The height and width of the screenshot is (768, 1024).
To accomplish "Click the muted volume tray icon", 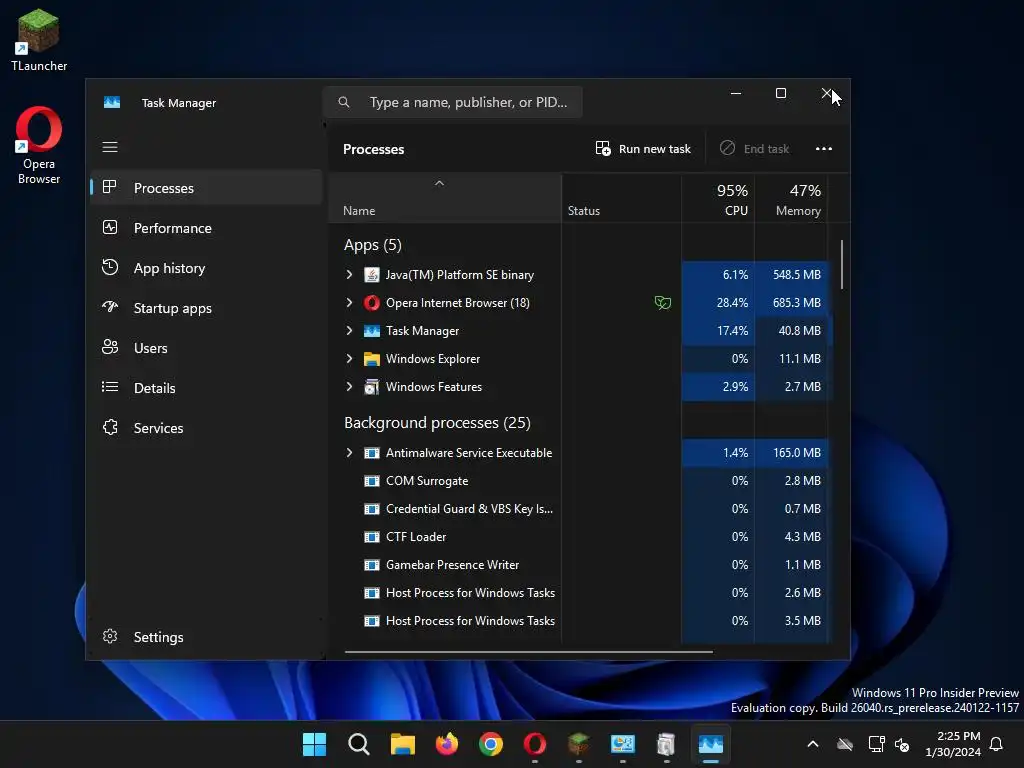I will pyautogui.click(x=903, y=744).
